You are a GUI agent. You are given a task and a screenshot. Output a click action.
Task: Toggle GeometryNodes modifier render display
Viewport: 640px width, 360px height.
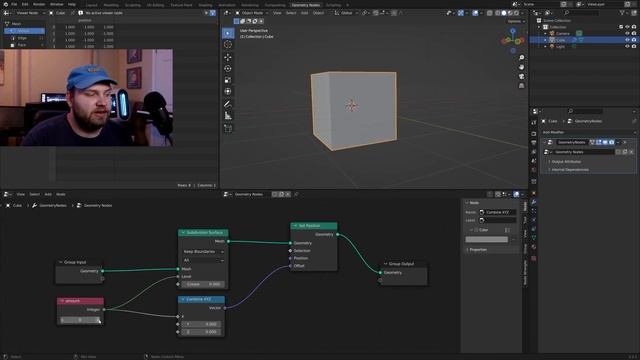[x=611, y=142]
